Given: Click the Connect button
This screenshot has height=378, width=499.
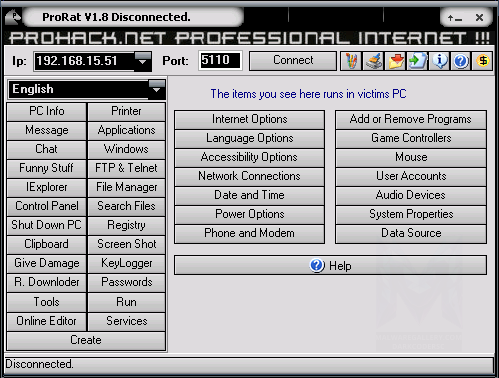Looking at the screenshot, I should [x=293, y=61].
